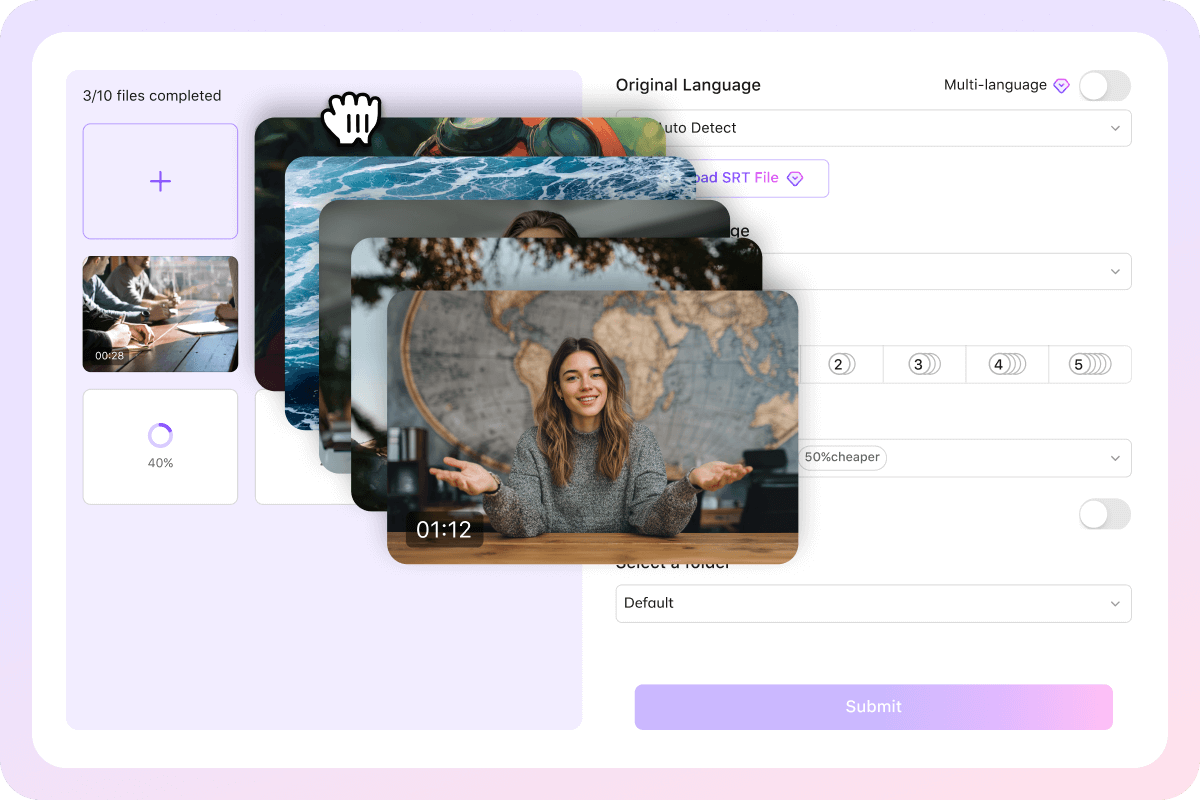The image size is (1200, 800).
Task: Click the grab hand cursor icon
Action: [x=352, y=117]
